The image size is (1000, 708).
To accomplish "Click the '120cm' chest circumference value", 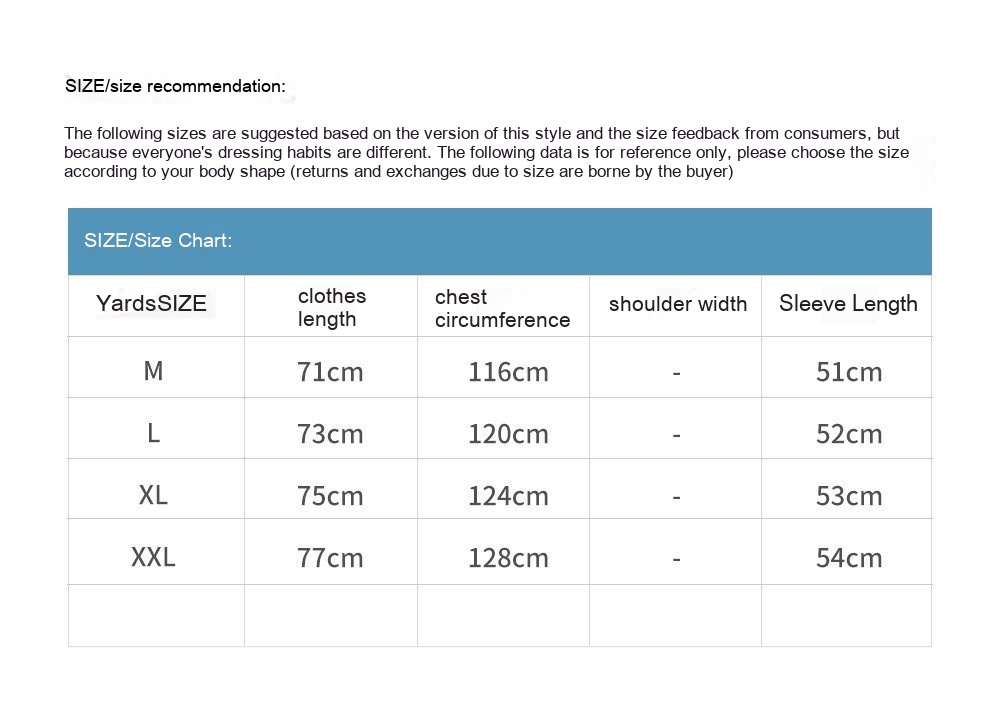I will point(508,434).
